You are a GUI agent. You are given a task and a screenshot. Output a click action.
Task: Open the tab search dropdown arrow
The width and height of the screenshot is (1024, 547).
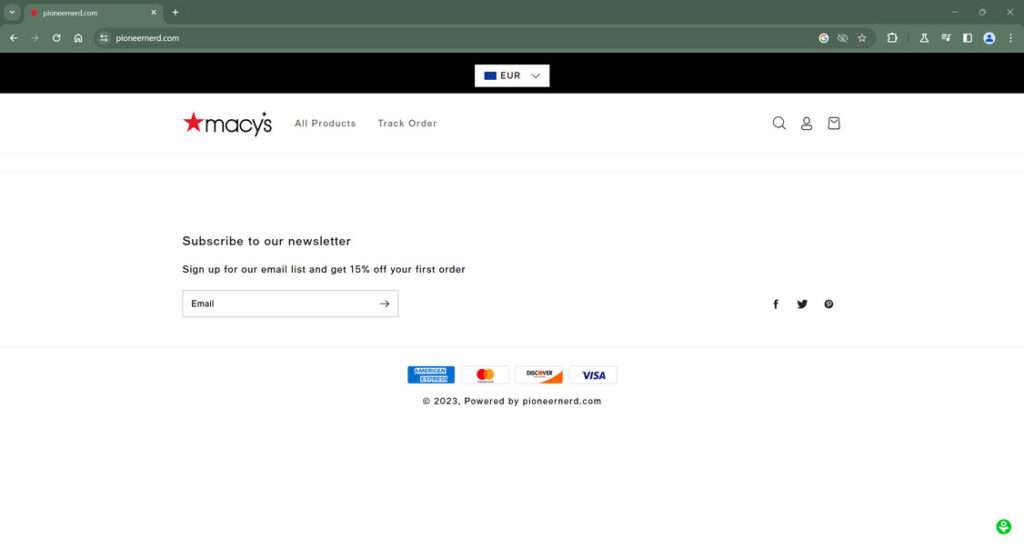(x=12, y=12)
